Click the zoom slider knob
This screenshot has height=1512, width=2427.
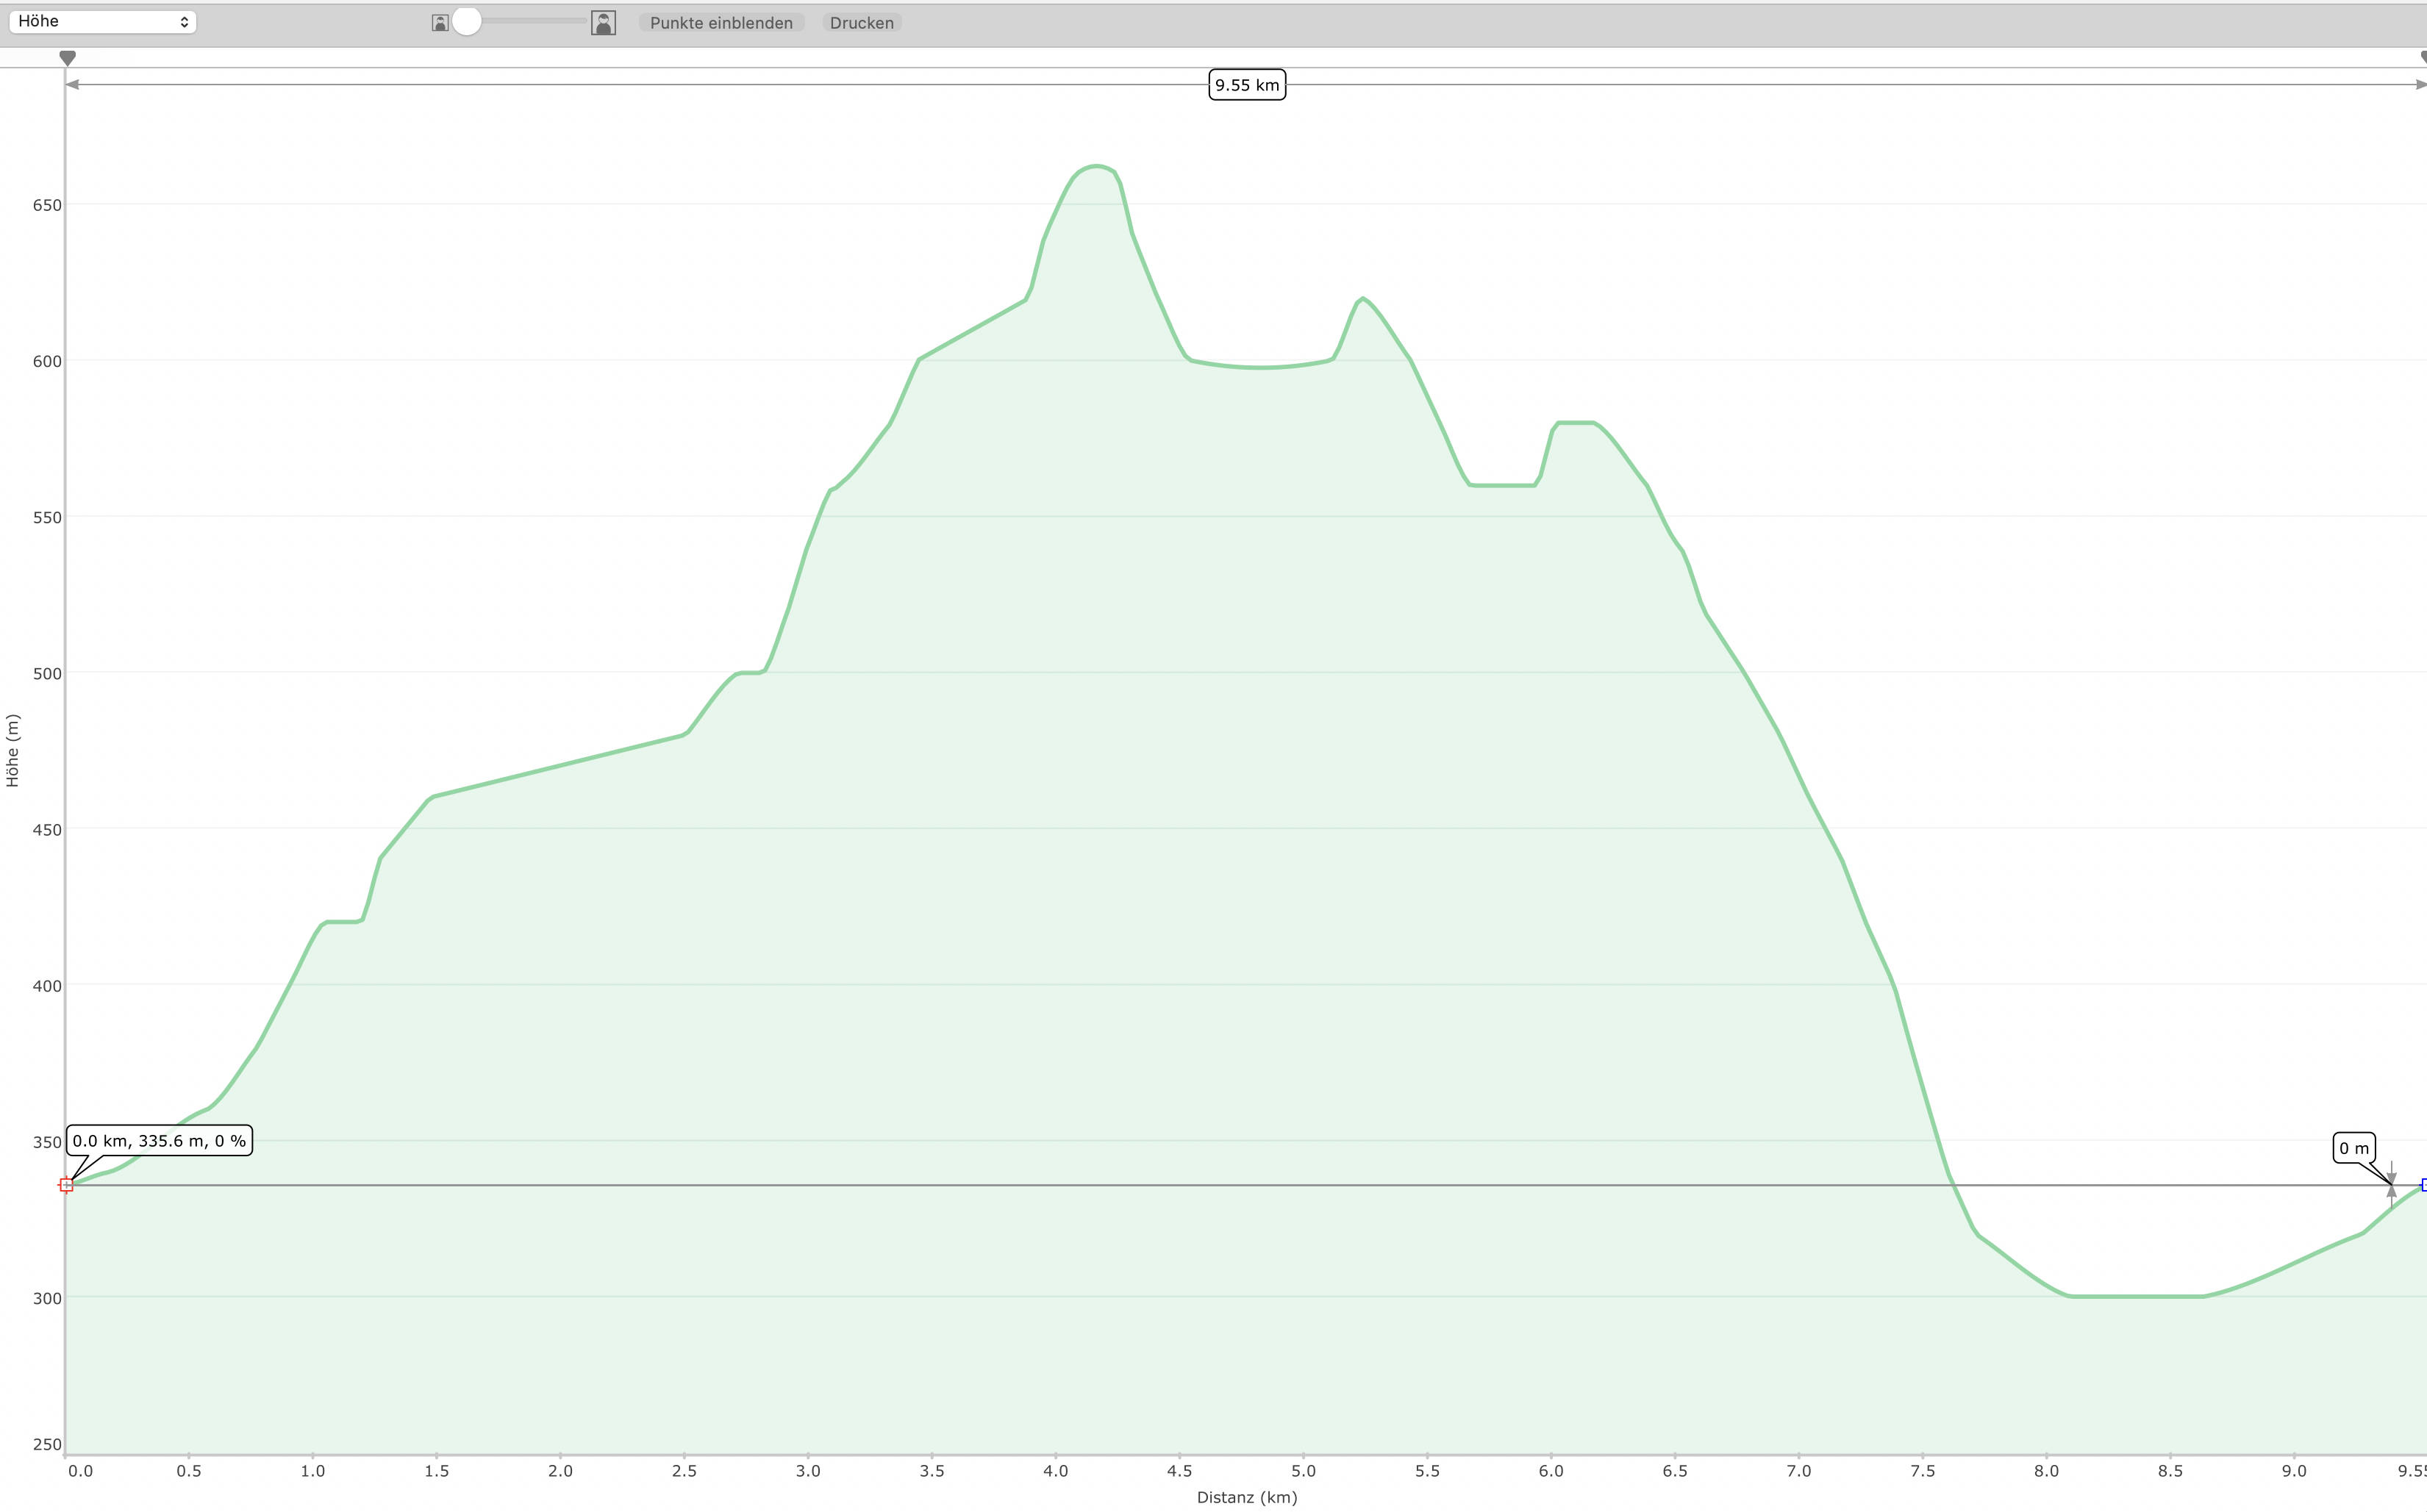[x=467, y=21]
